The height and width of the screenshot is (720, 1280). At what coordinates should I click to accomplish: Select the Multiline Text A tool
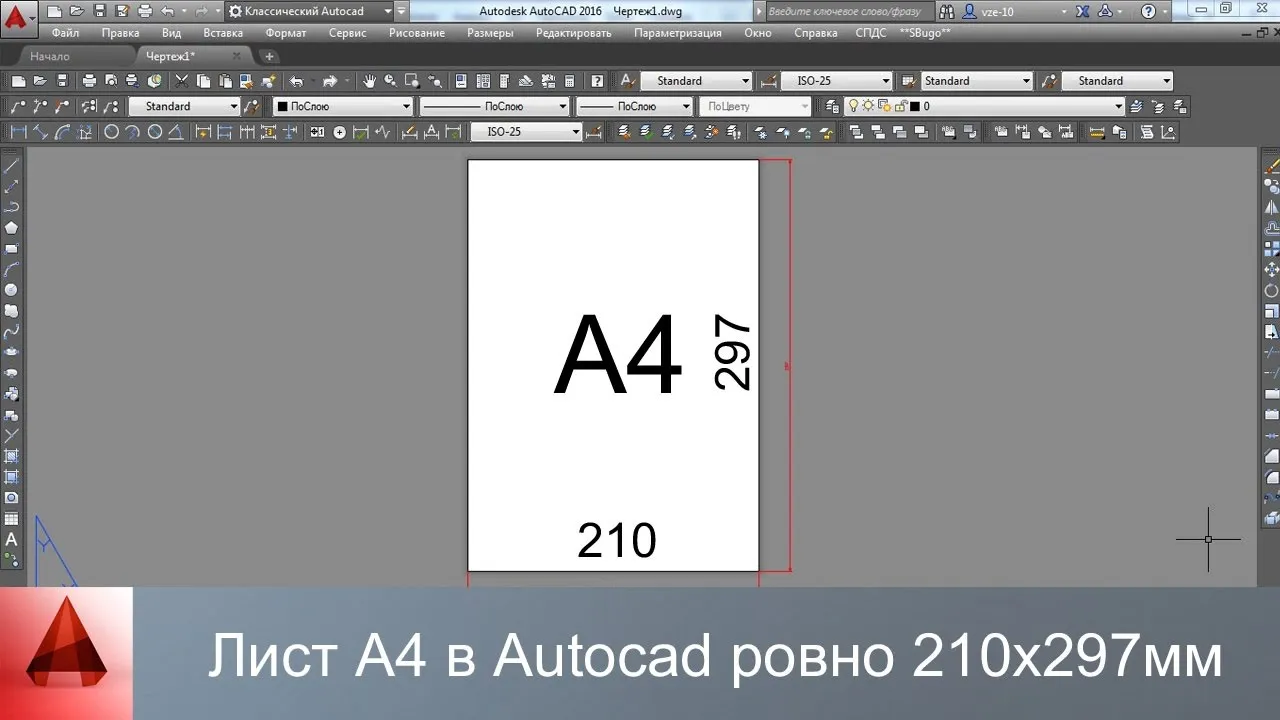[12, 540]
